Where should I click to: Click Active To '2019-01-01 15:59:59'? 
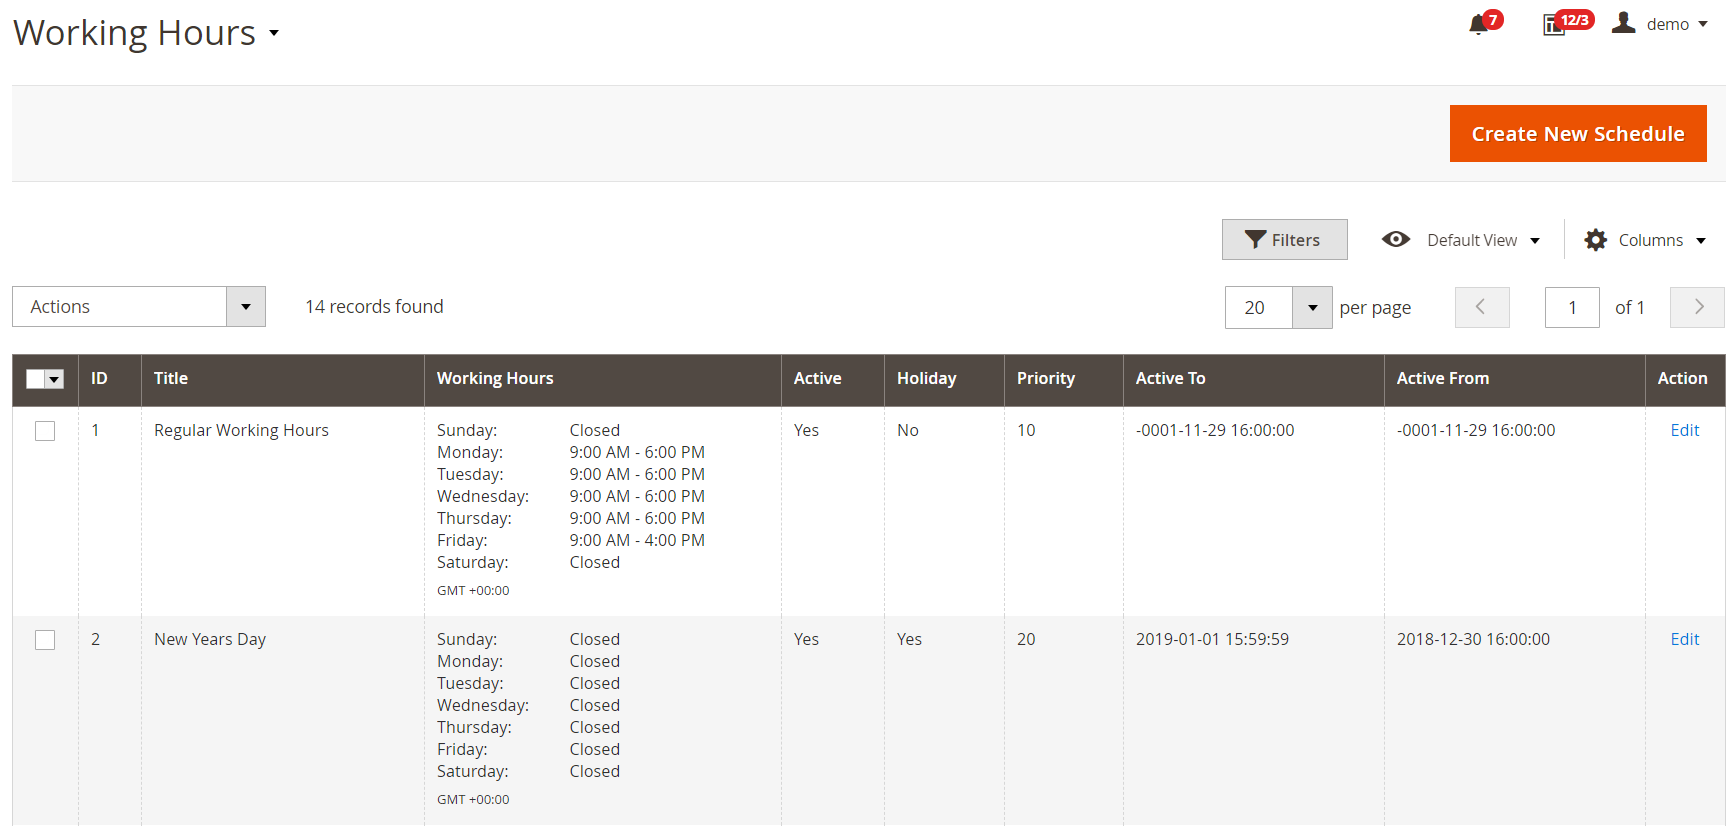pyautogui.click(x=1212, y=639)
